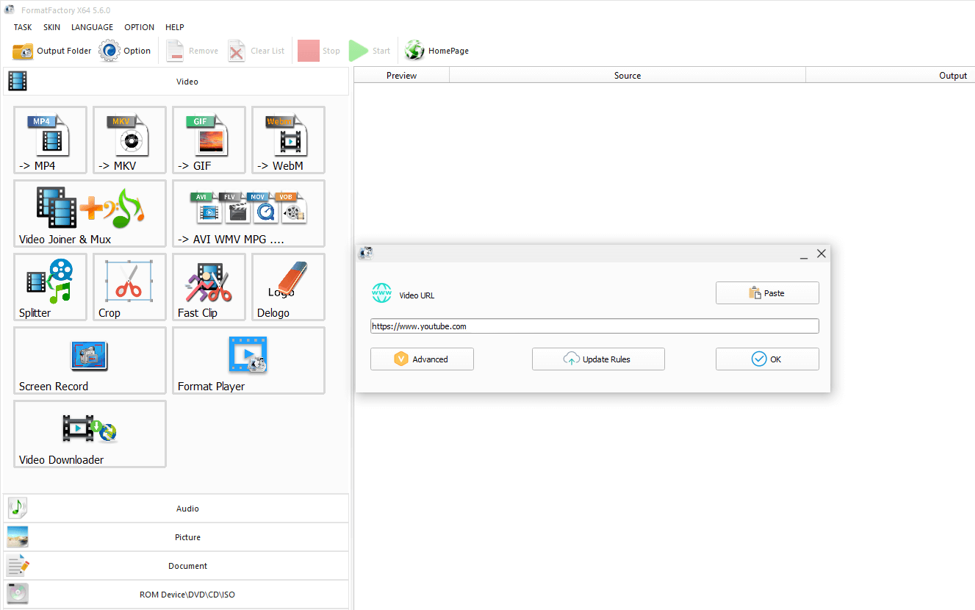This screenshot has height=610, width=975.
Task: Open the LANGUAGE menu
Action: point(92,27)
